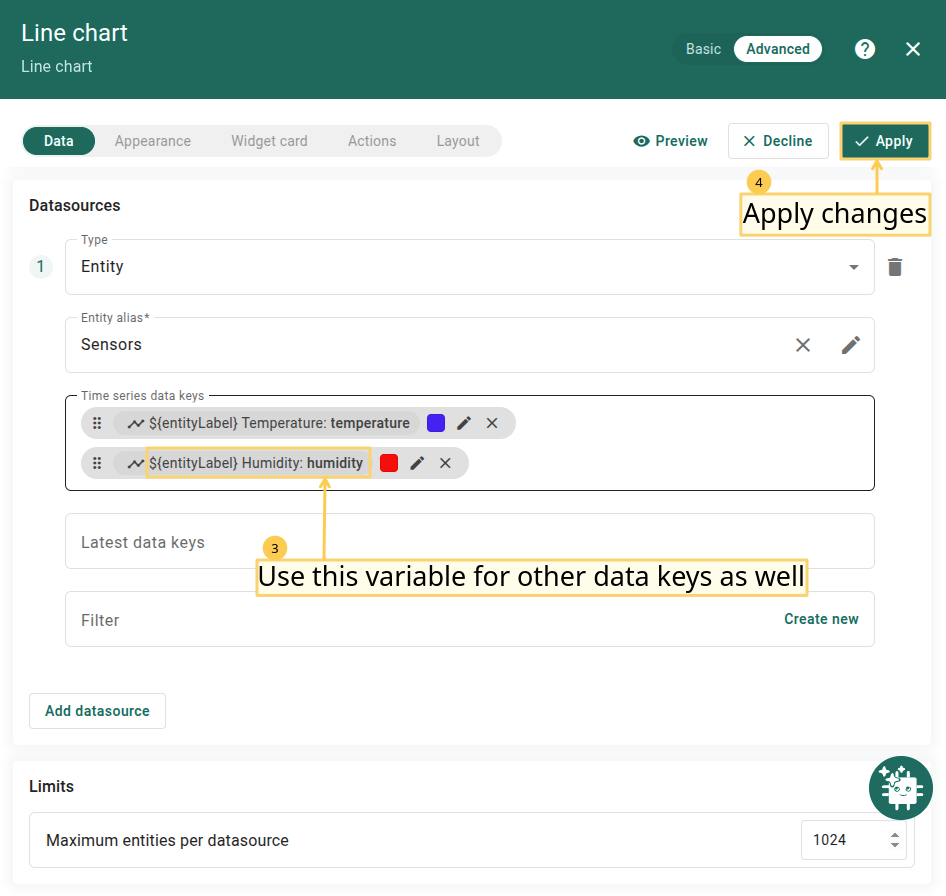Open the Appearance tab
Viewport: 946px width, 896px height.
[152, 141]
